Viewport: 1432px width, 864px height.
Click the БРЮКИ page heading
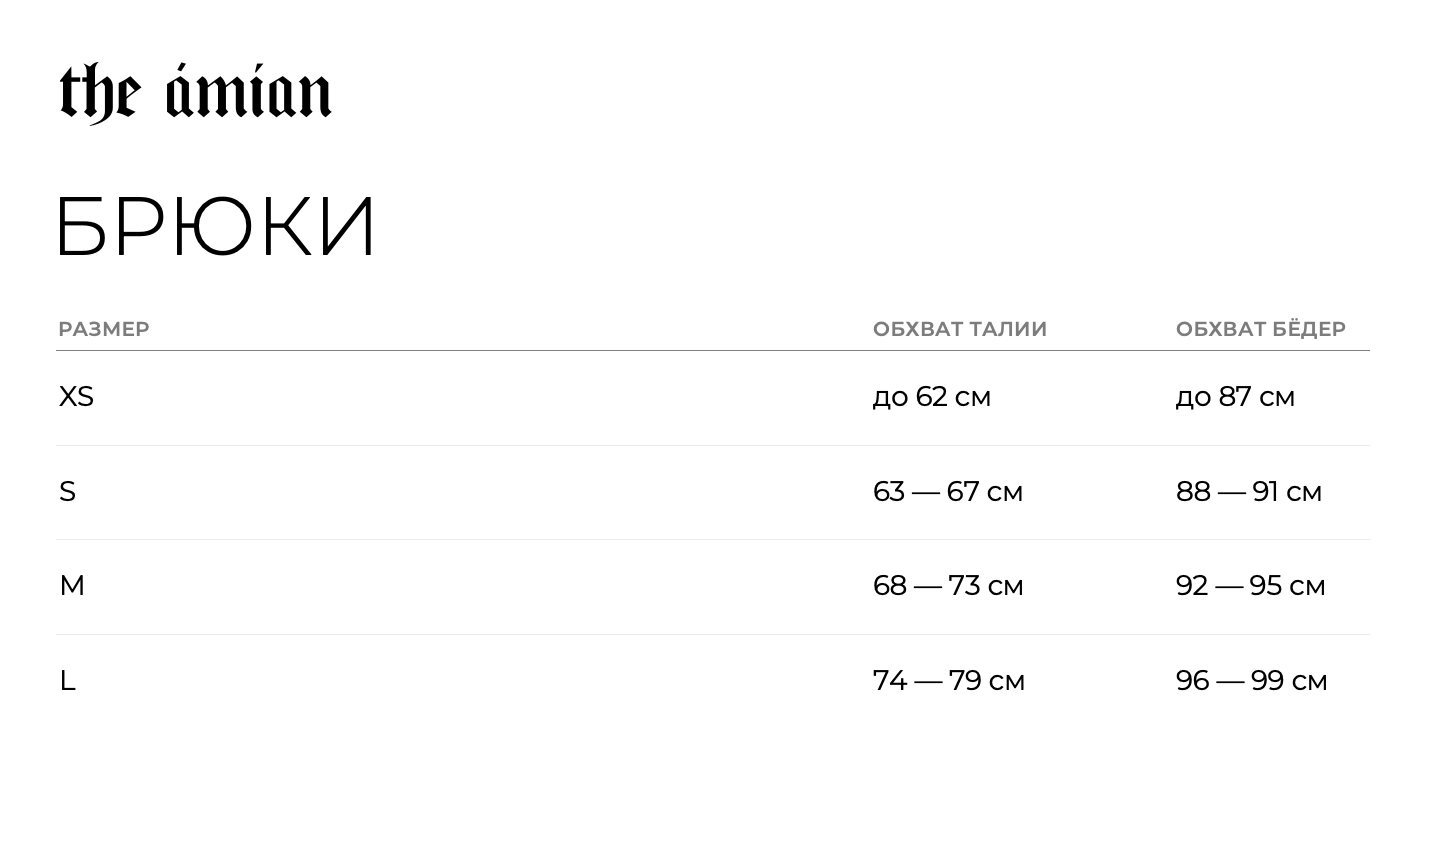(215, 227)
